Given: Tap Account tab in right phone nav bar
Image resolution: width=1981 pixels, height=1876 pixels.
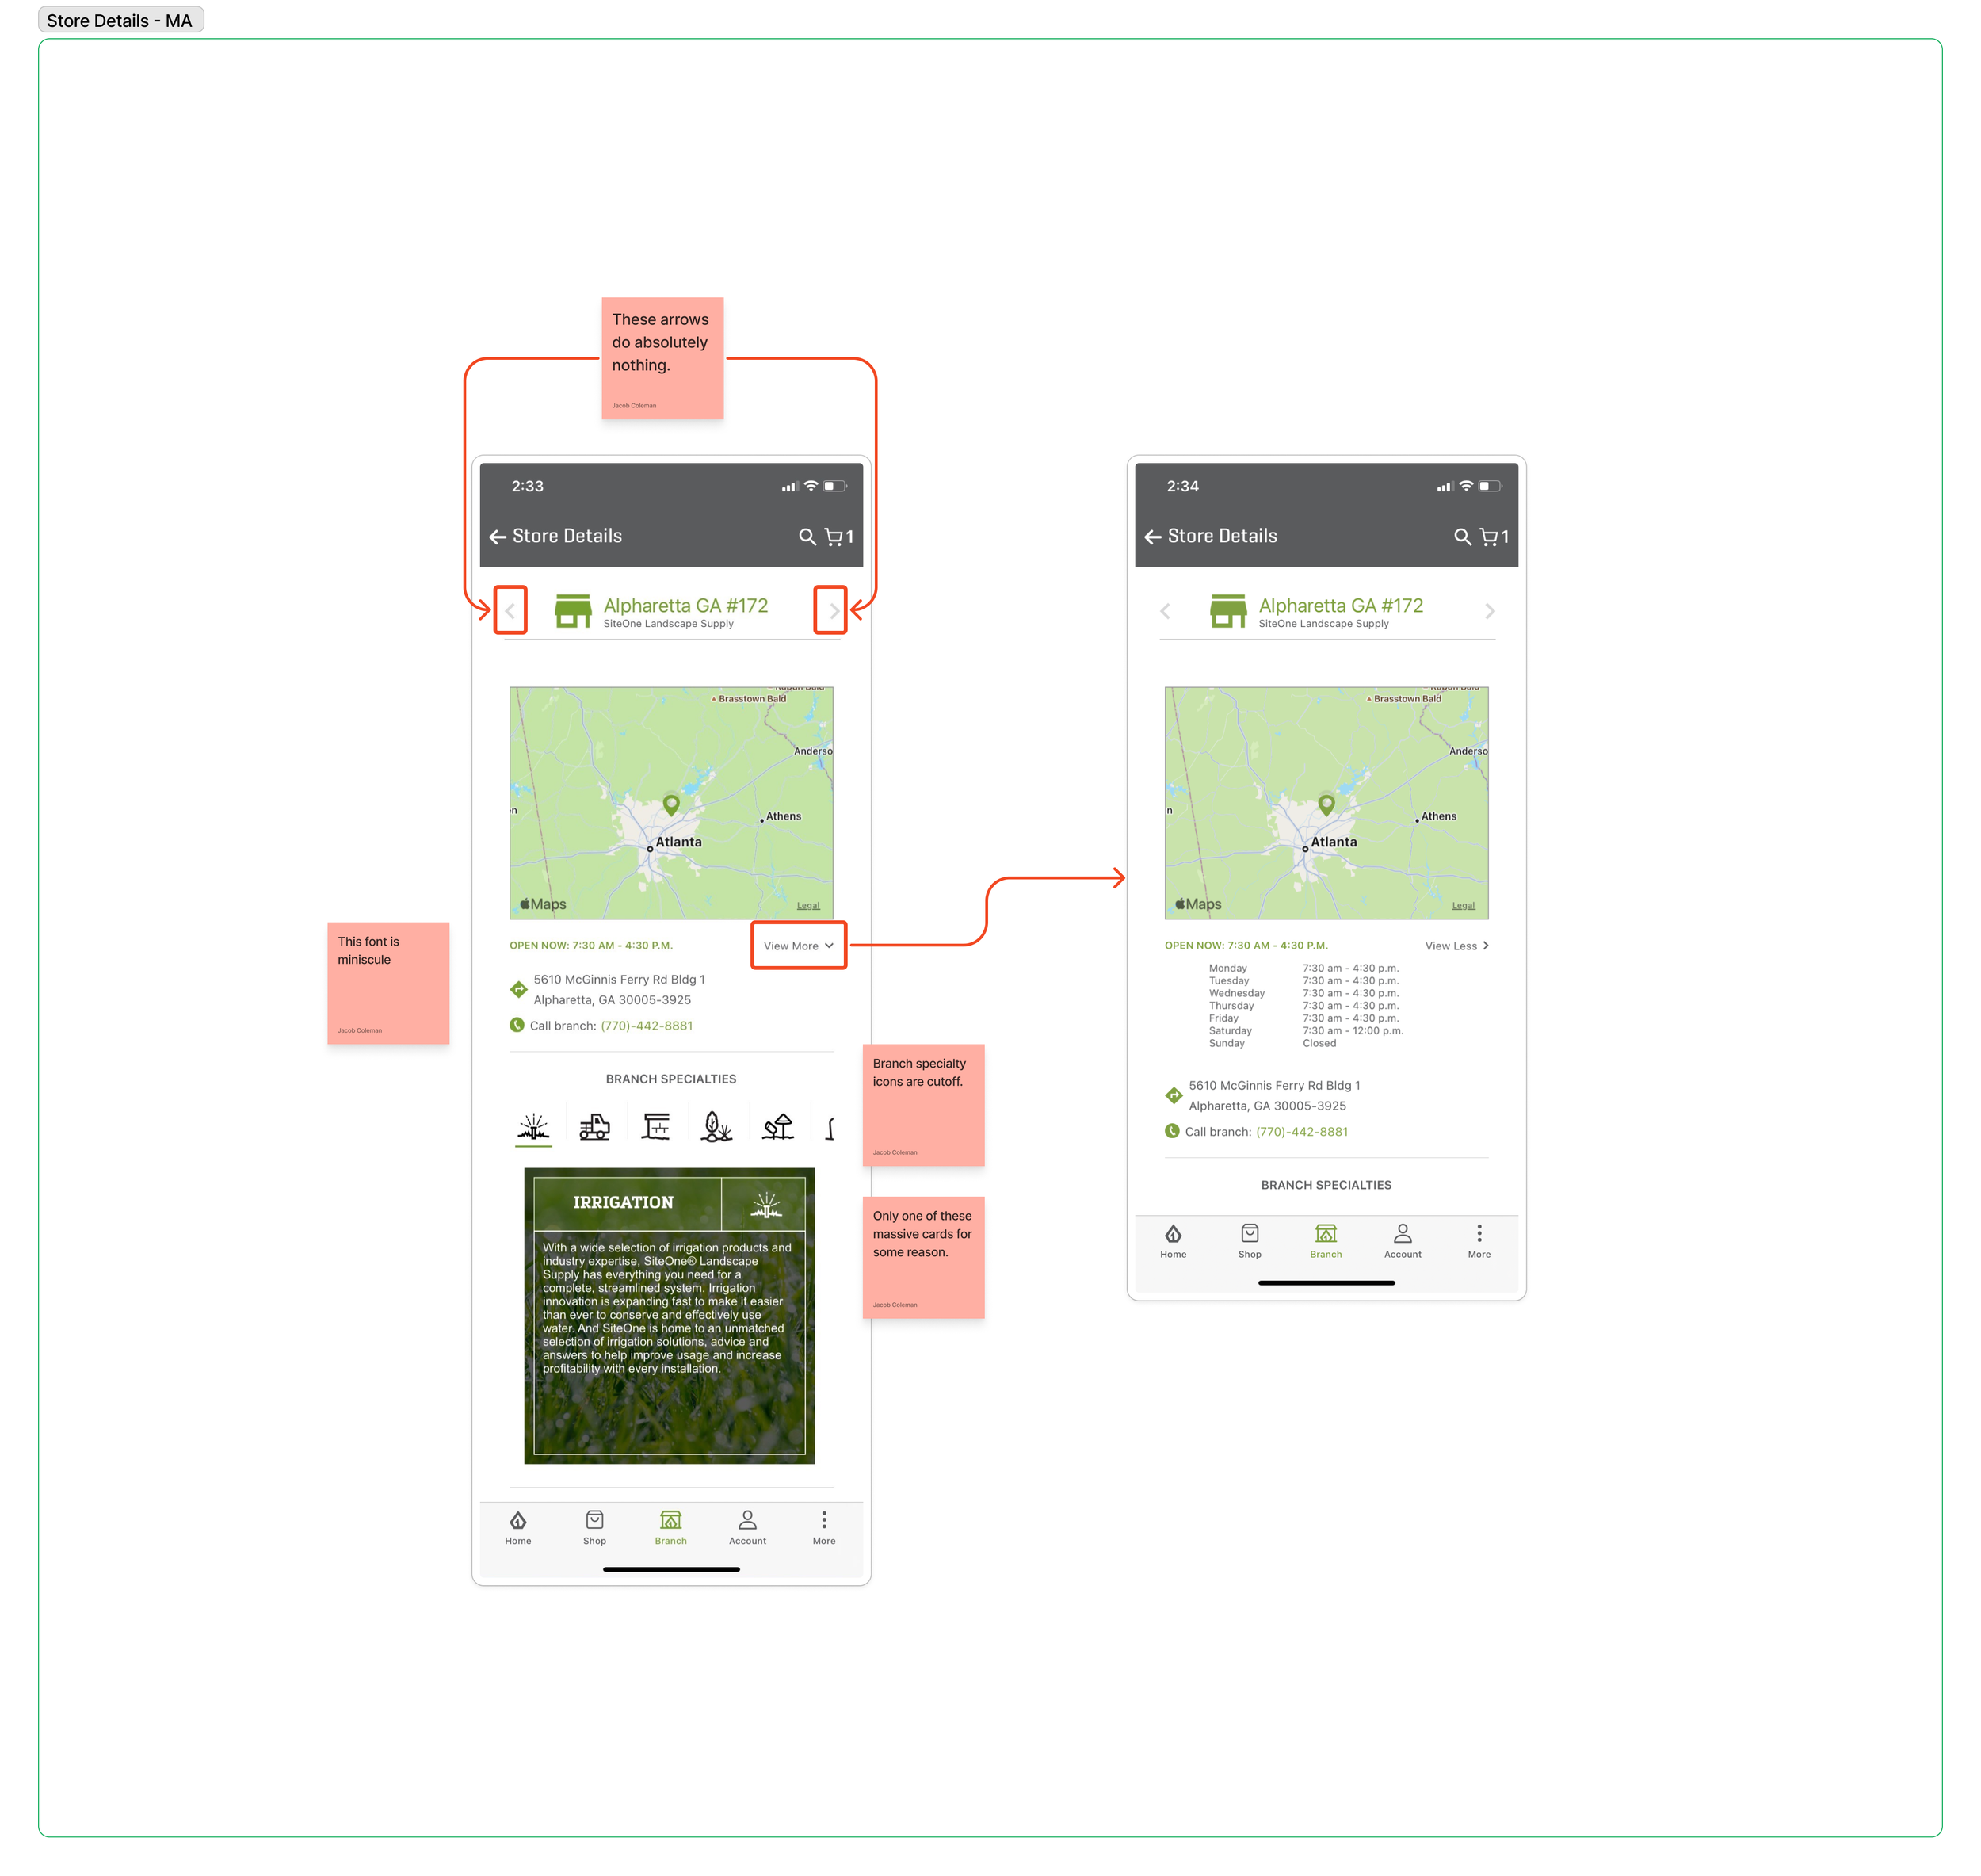Looking at the screenshot, I should click(x=1402, y=1240).
